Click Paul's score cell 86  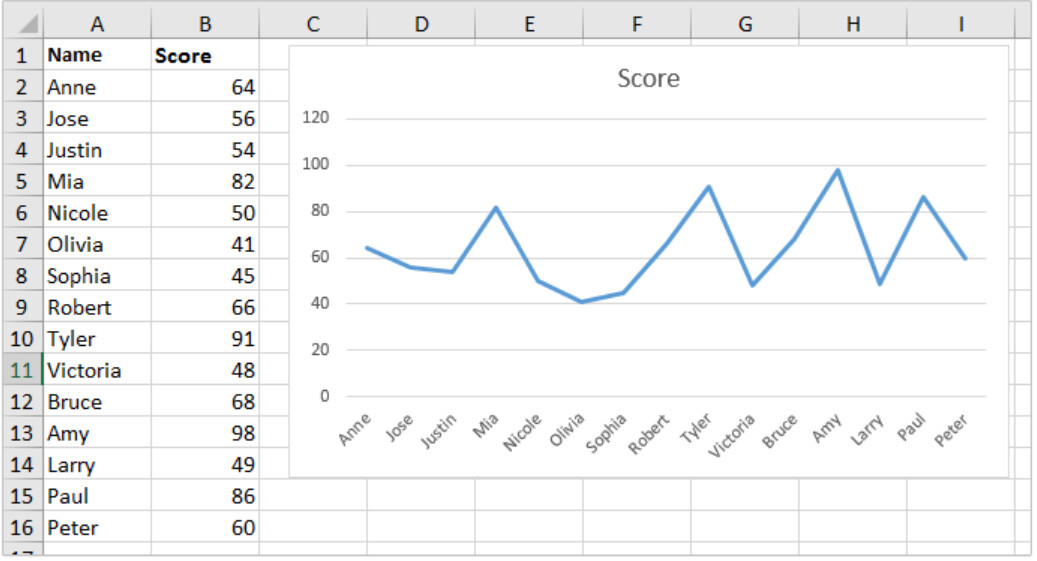click(205, 496)
